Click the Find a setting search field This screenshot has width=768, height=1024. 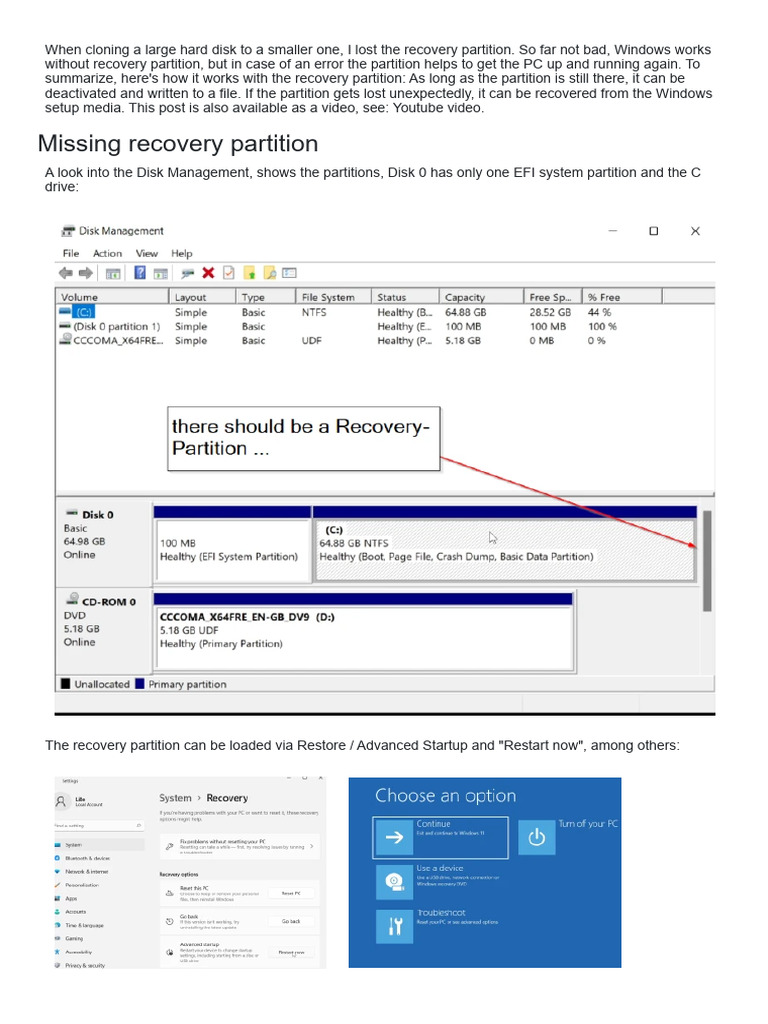[x=99, y=825]
